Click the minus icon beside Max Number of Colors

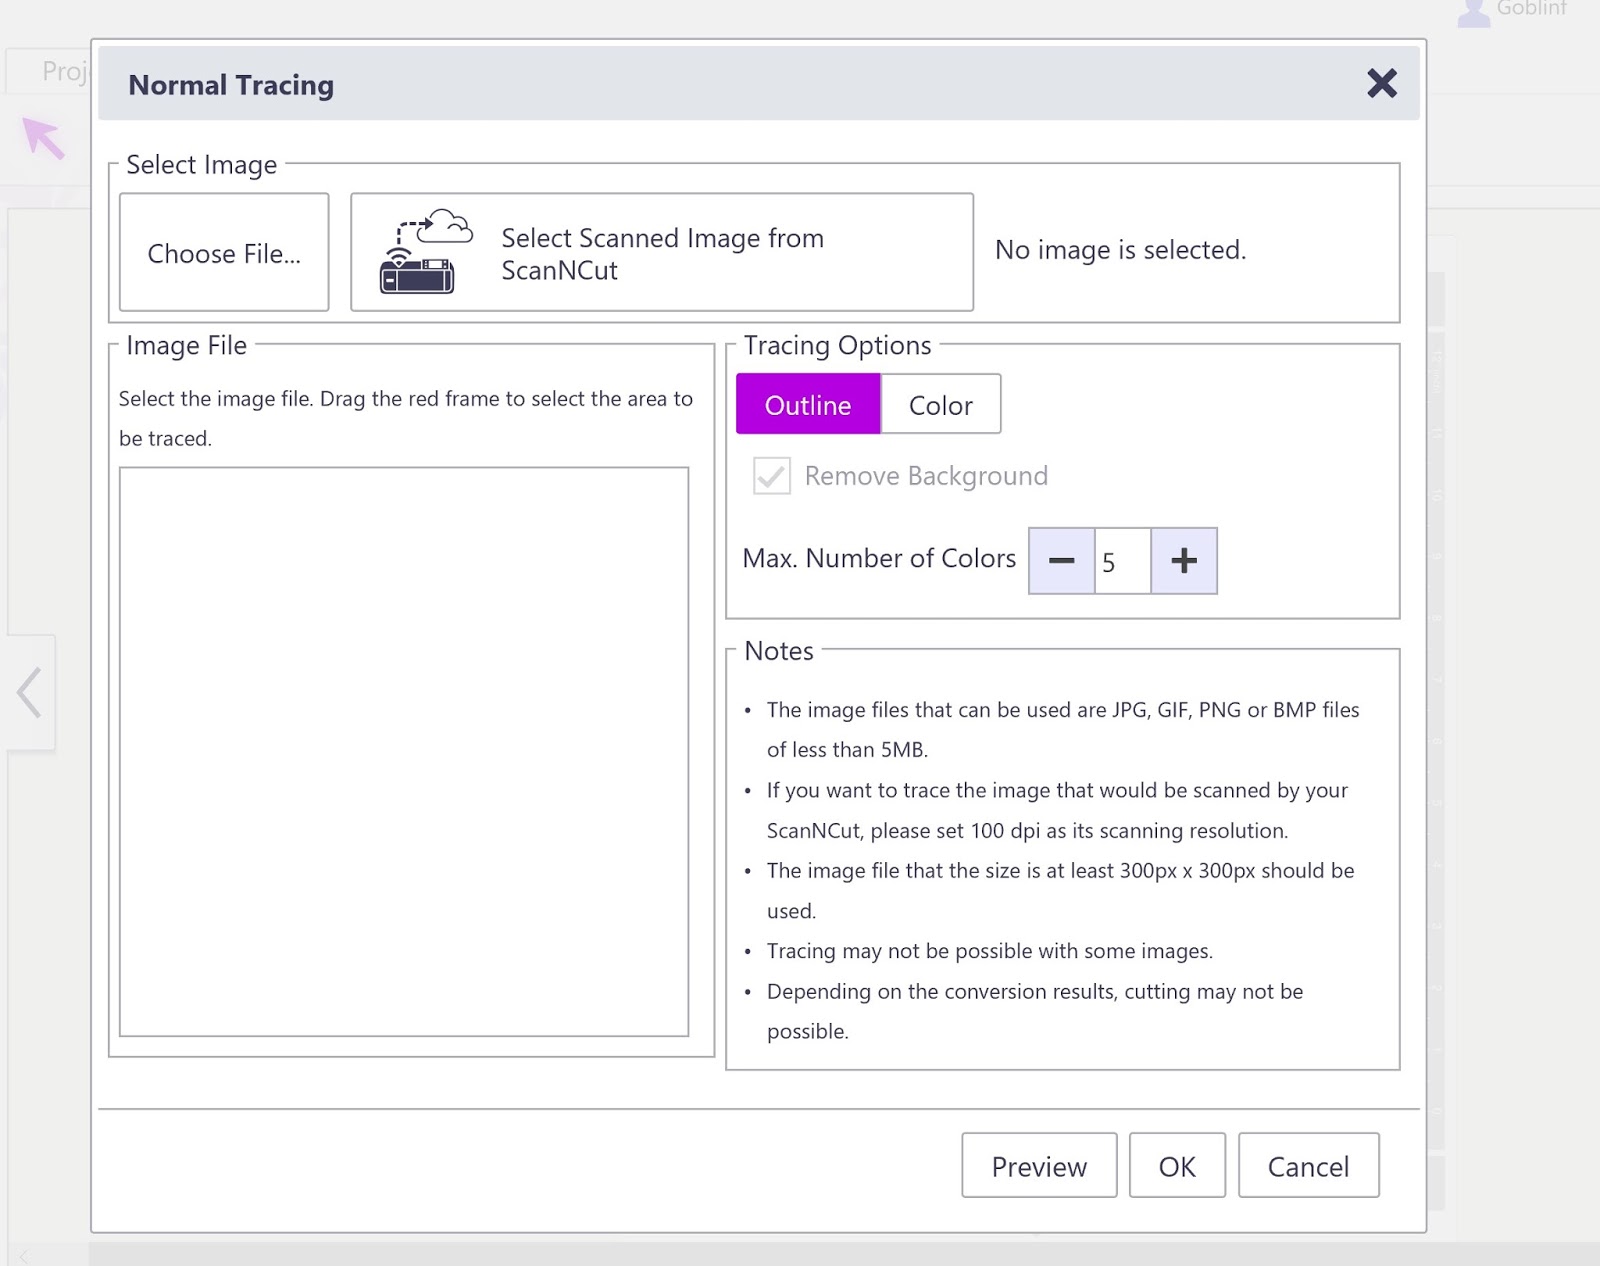1060,561
